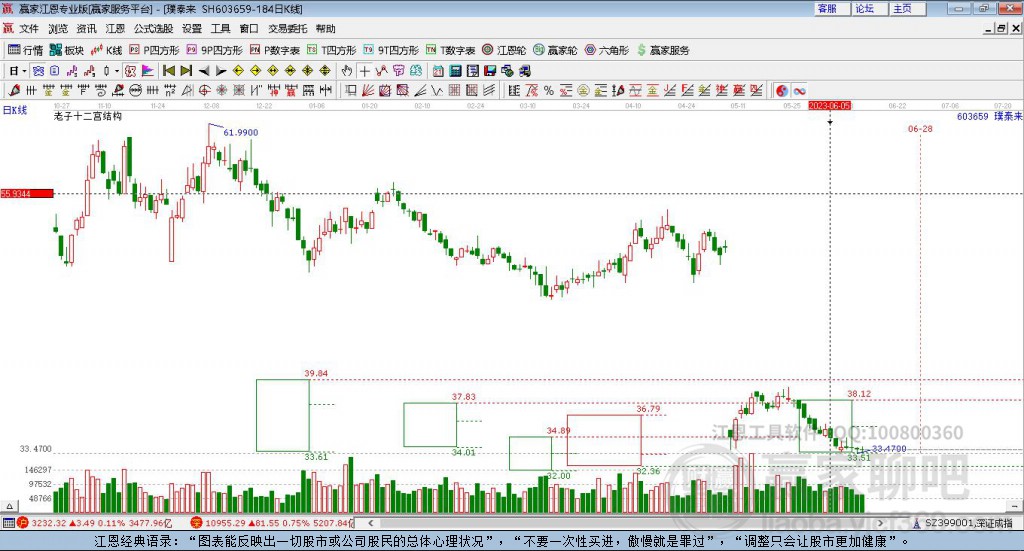Click the 论坛 forum button

pyautogui.click(x=870, y=8)
